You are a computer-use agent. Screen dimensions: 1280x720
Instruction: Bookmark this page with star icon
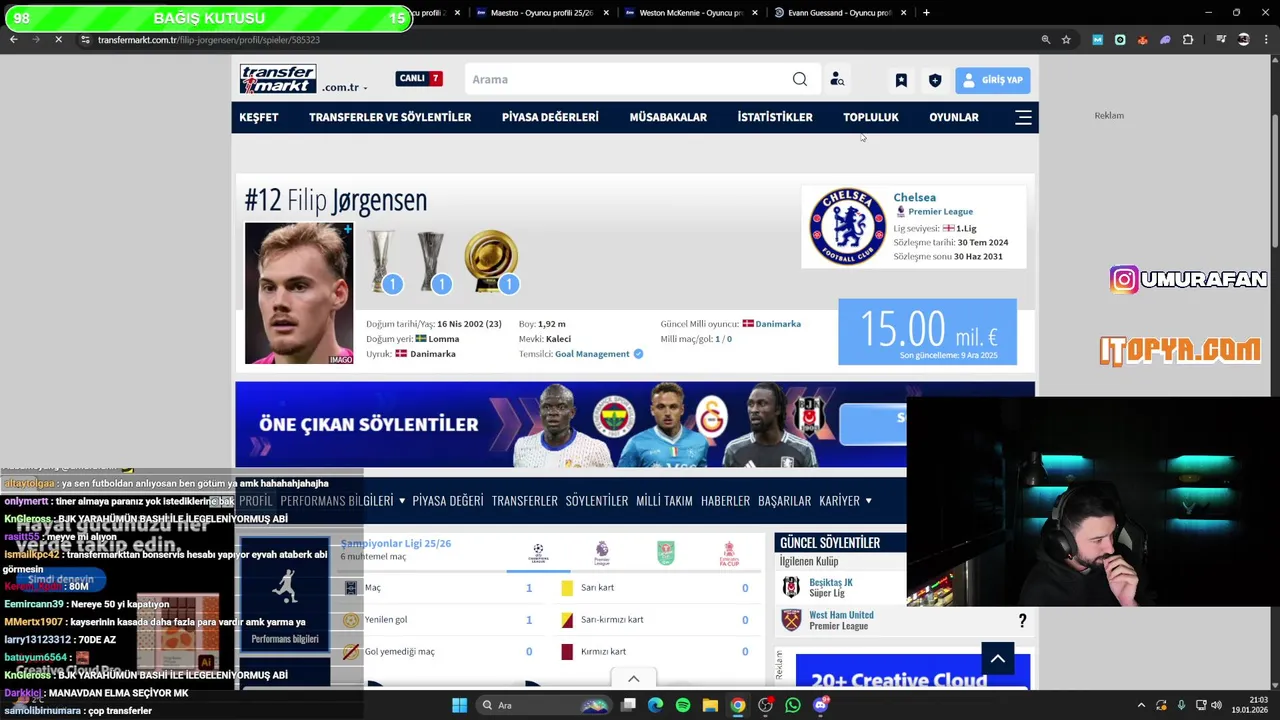tap(1066, 40)
